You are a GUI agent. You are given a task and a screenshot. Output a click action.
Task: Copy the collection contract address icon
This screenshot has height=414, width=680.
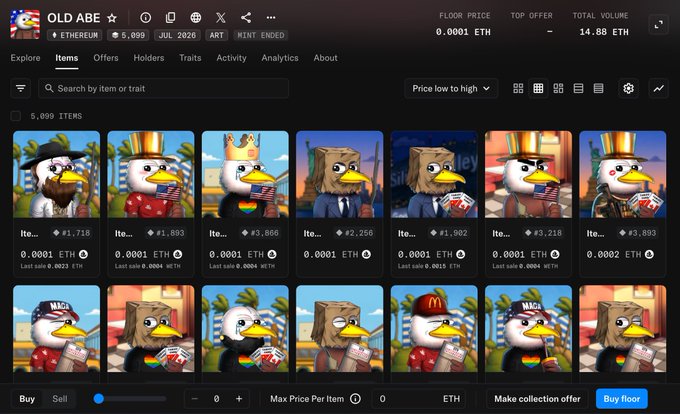170,17
